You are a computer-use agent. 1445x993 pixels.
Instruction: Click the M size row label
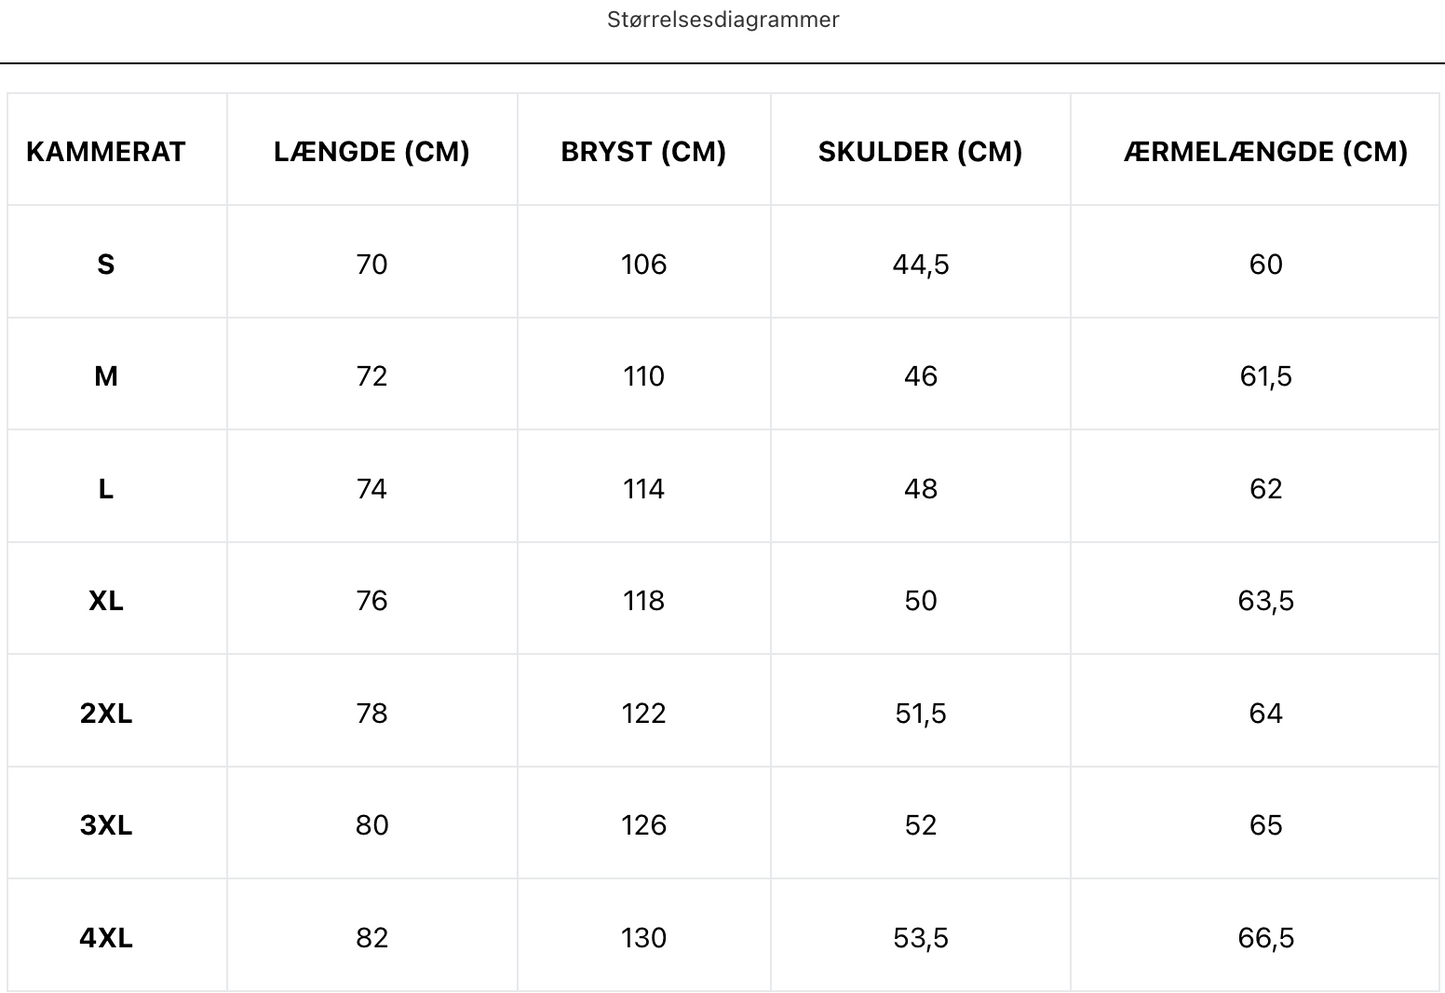(106, 376)
